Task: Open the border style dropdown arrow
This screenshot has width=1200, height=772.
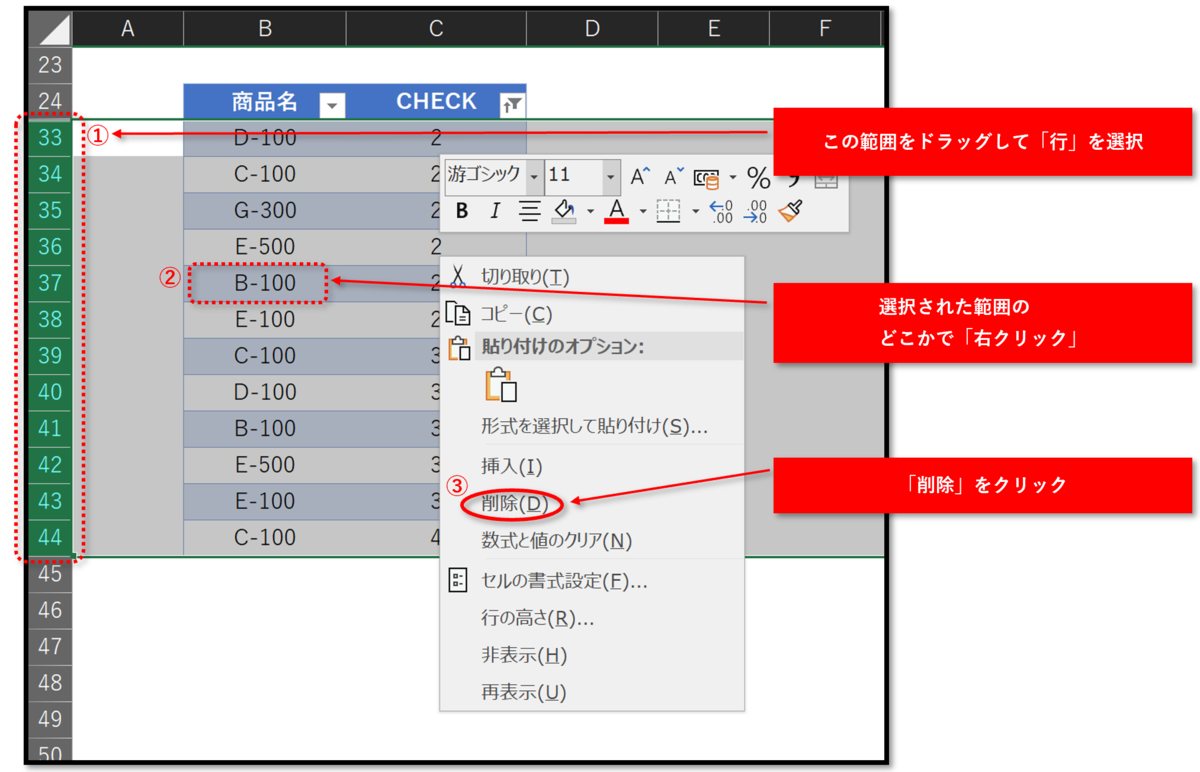Action: 695,211
